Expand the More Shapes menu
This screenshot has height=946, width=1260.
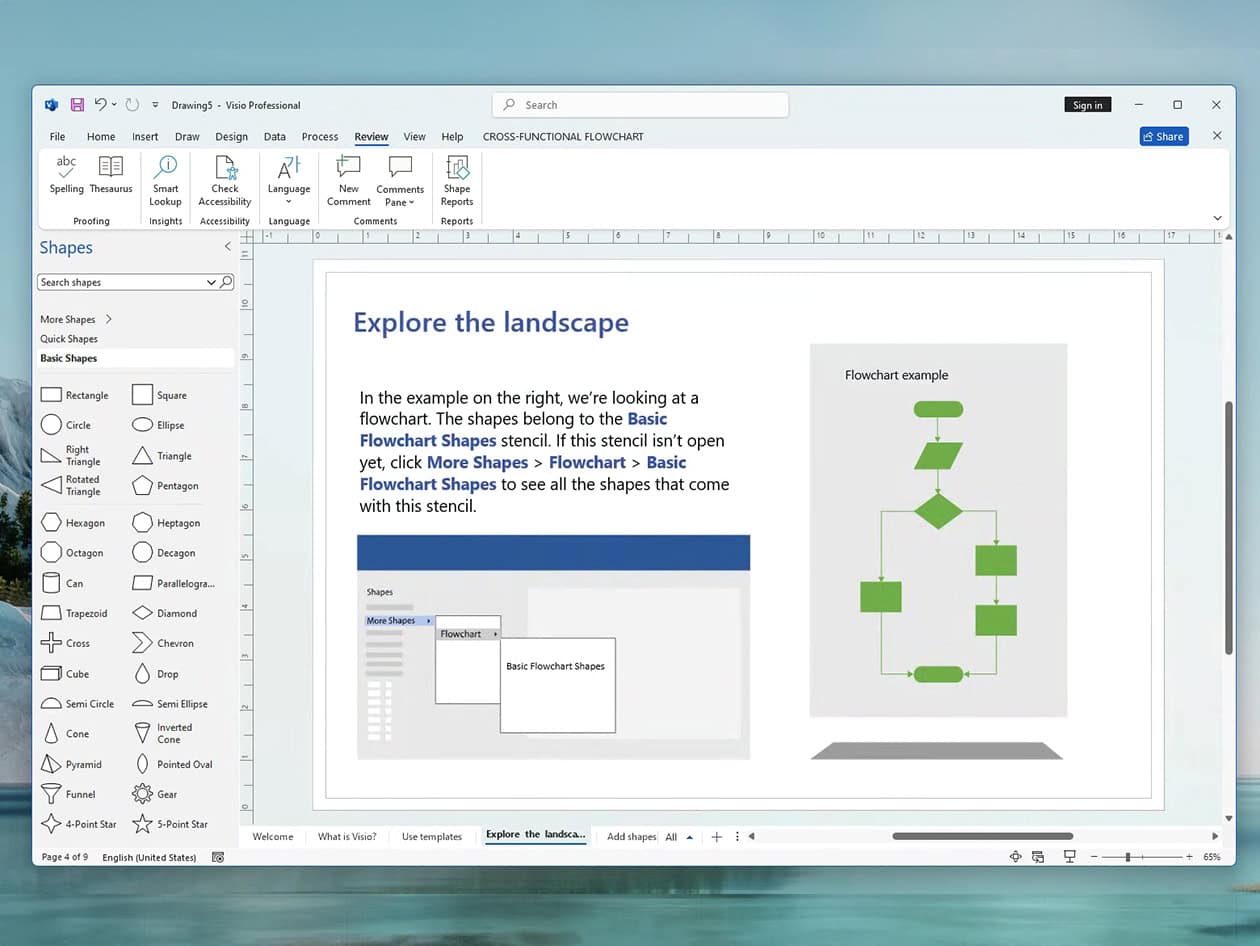click(x=69, y=318)
